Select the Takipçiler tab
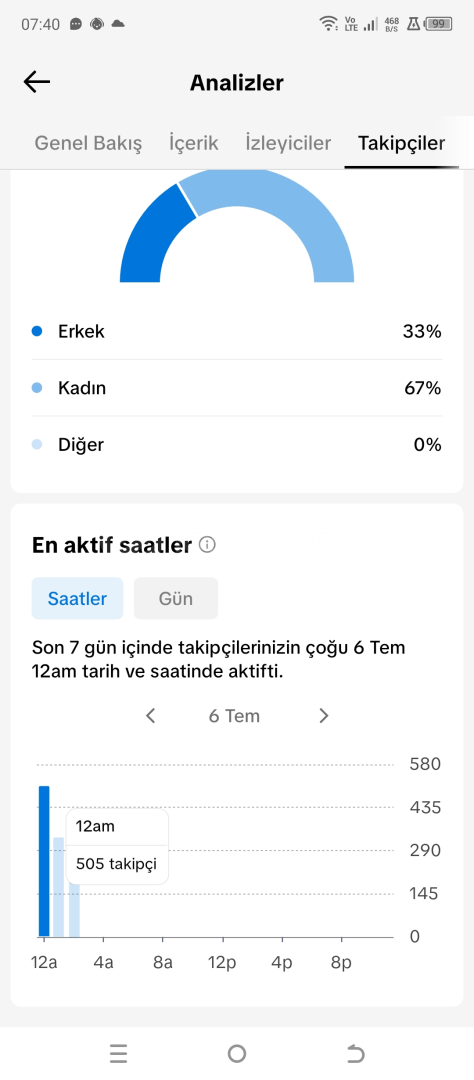 (x=402, y=143)
